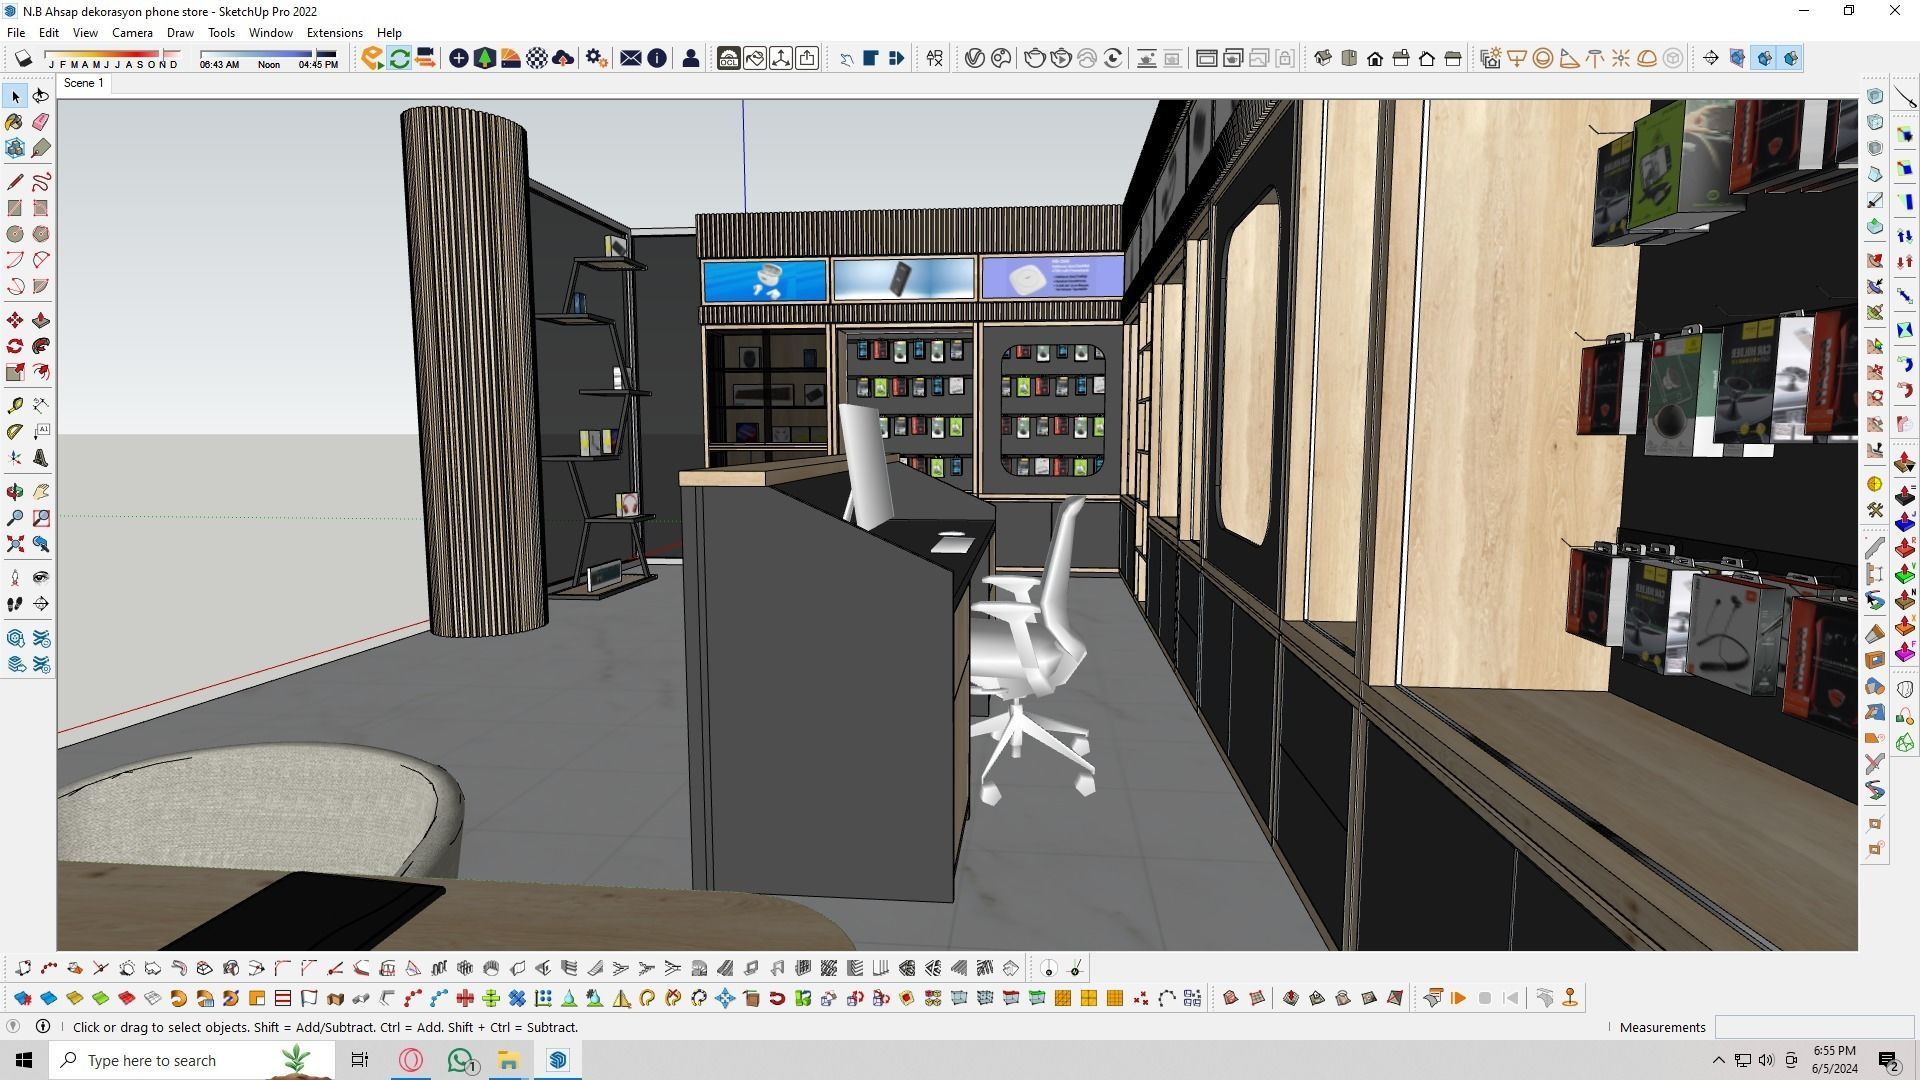Select the Tape Measure tool
This screenshot has height=1080, width=1920.
point(15,406)
